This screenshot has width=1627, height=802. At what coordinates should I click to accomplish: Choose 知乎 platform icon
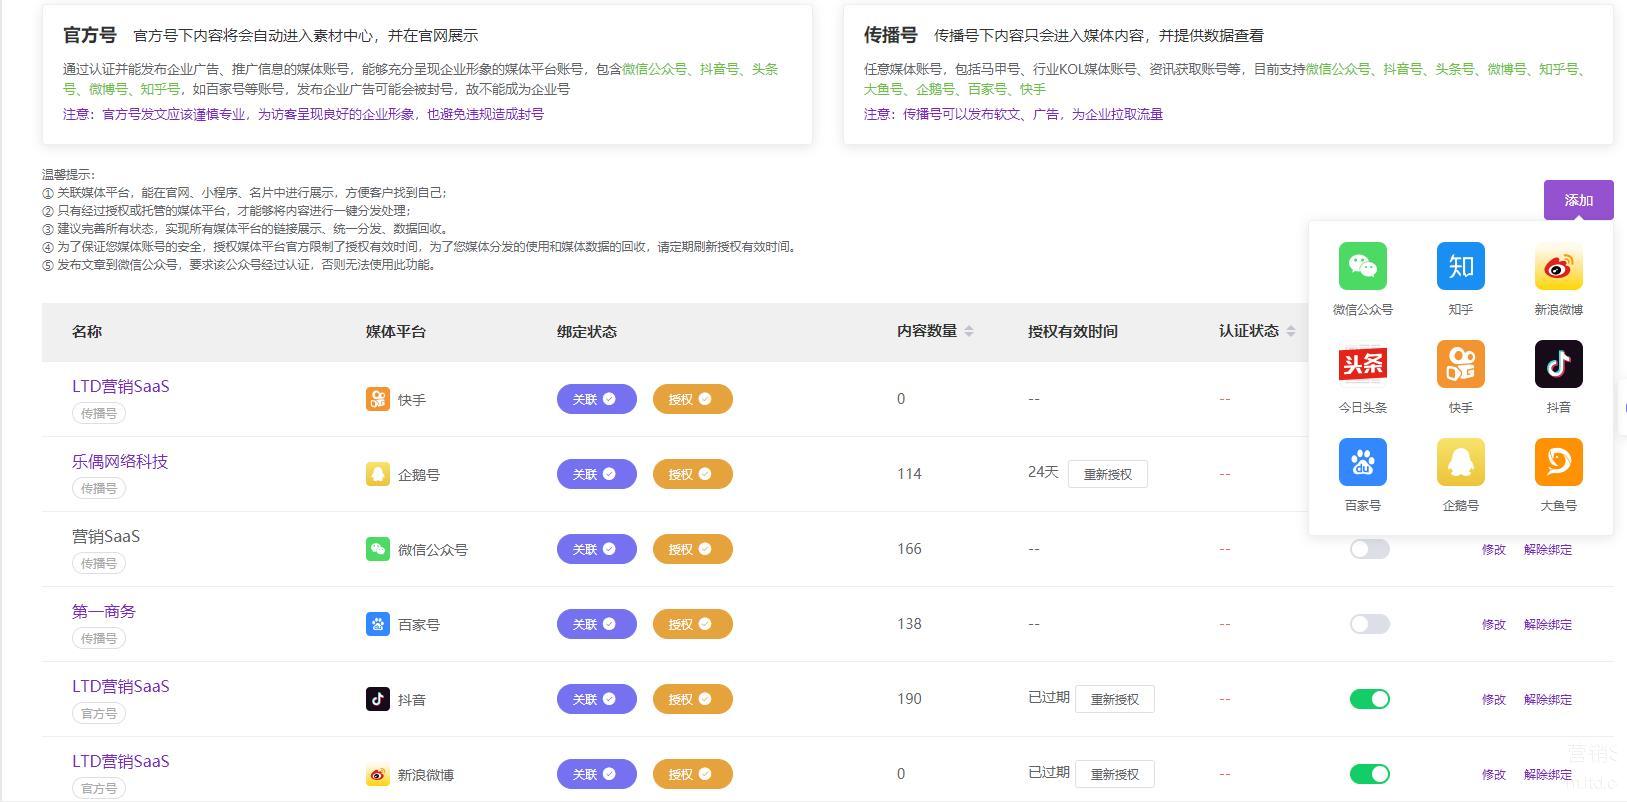pyautogui.click(x=1460, y=266)
